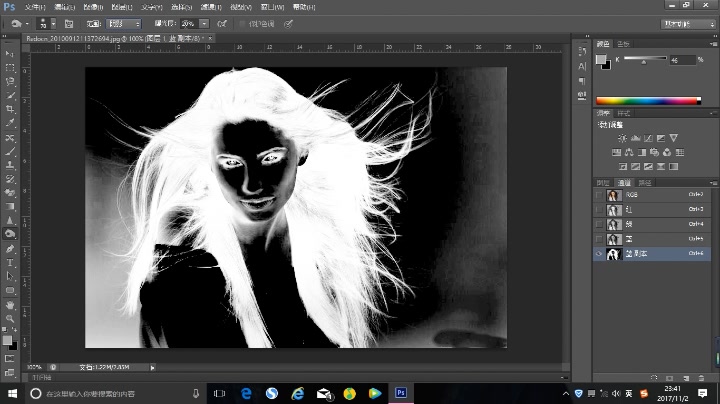Screen dimensions: 720x404
Task: Close the Radeon jpg document tab
Action: click(210, 39)
